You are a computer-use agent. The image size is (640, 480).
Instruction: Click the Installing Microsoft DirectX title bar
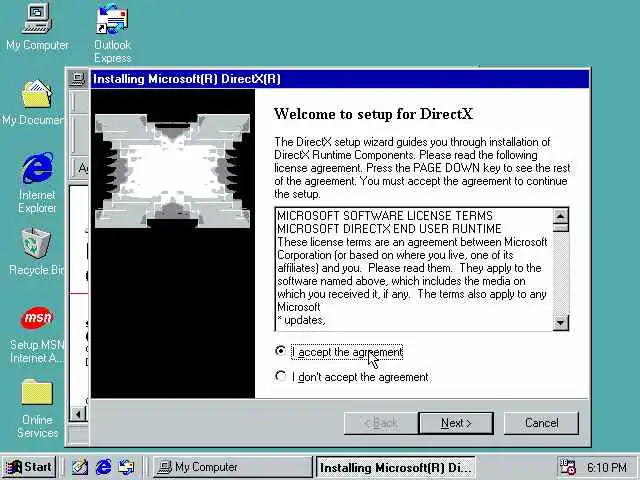coord(340,79)
